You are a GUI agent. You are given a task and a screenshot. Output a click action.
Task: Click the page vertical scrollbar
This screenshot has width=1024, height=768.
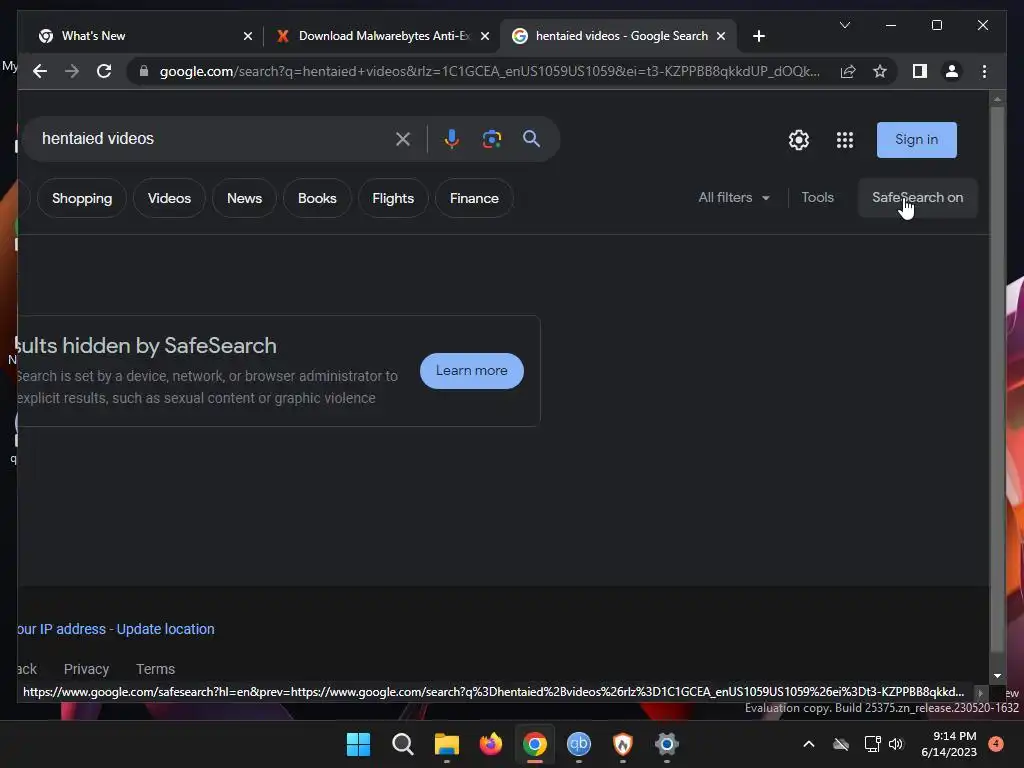pos(997,379)
